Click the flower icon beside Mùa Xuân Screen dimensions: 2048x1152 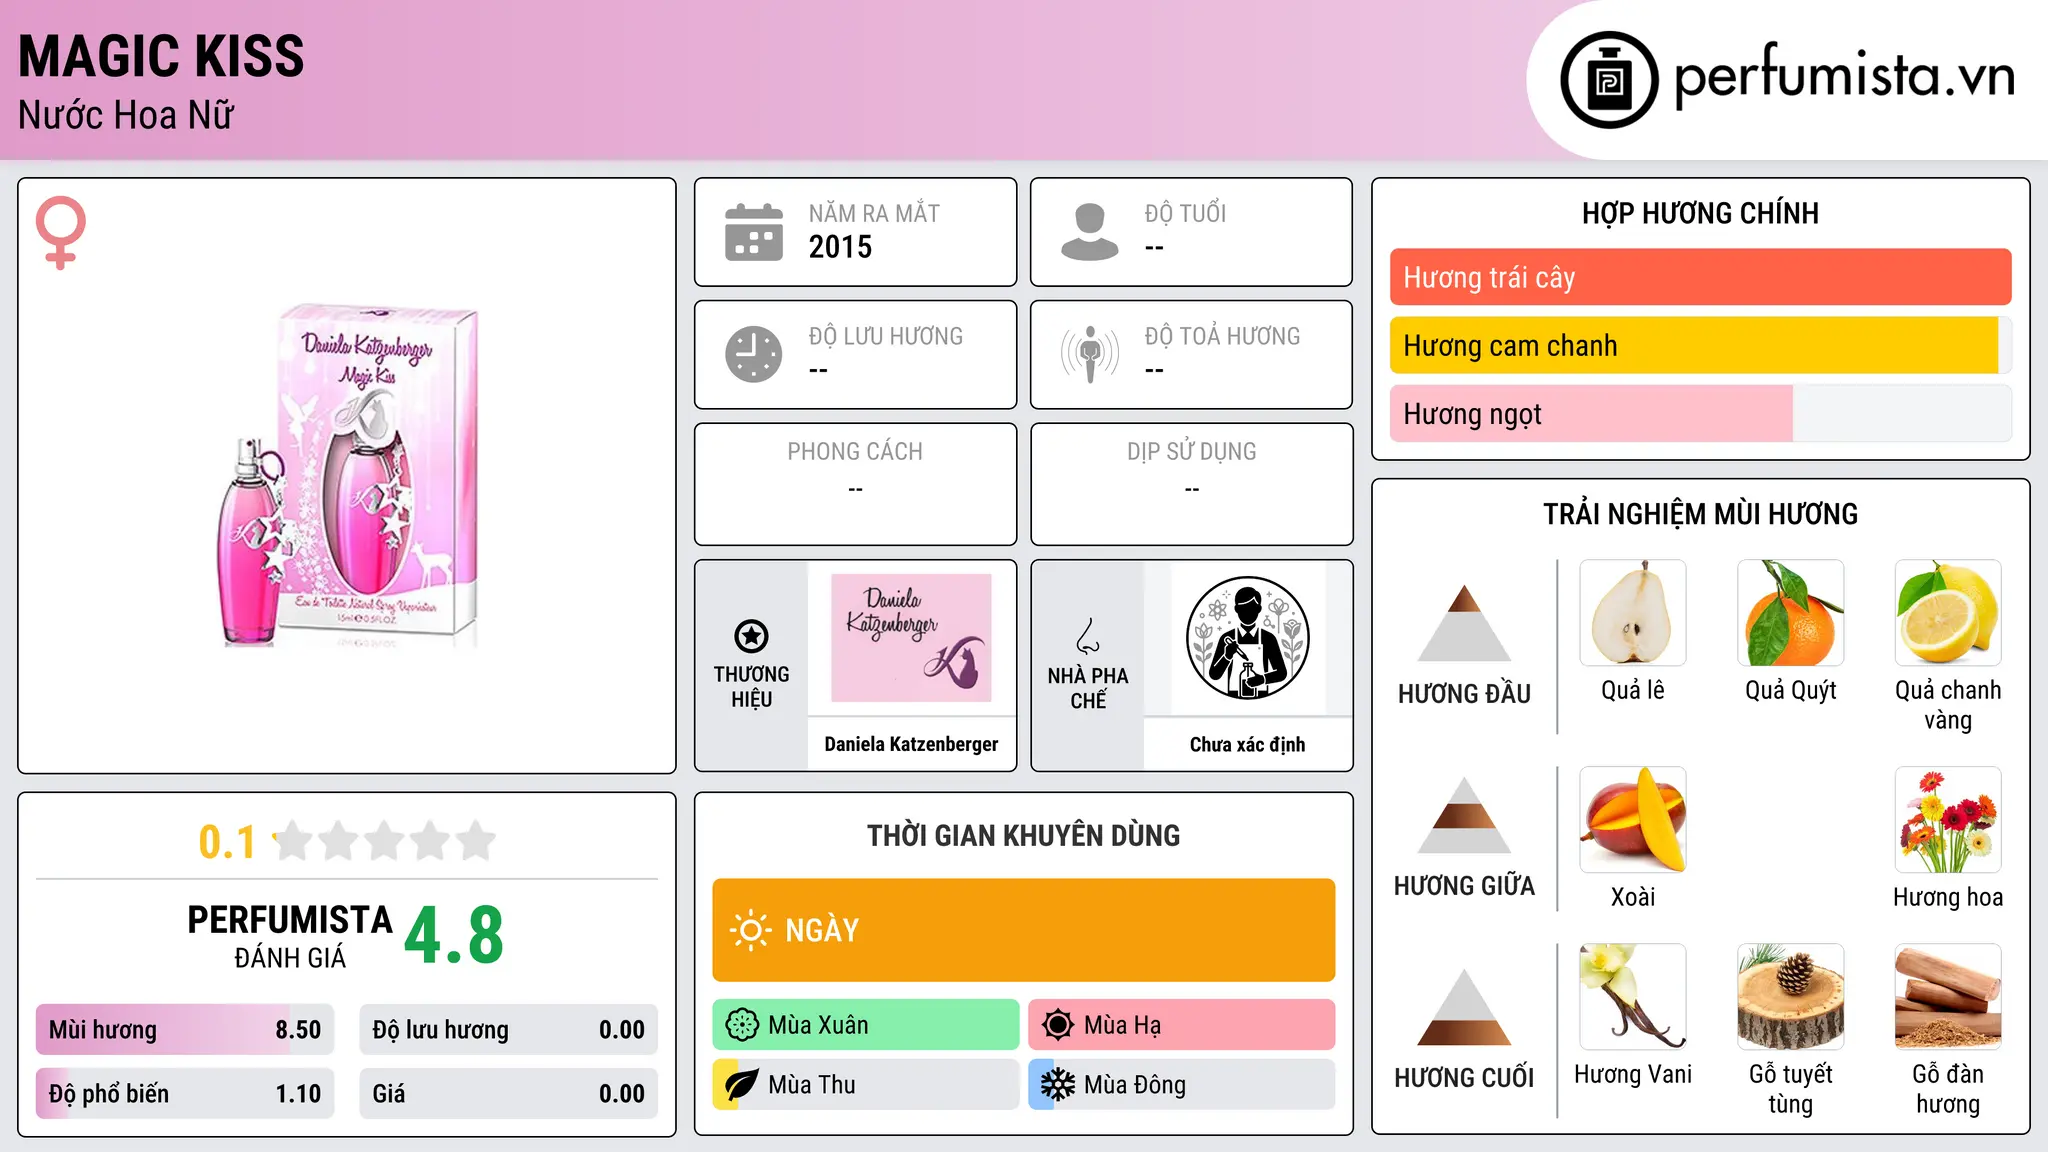coord(742,1025)
